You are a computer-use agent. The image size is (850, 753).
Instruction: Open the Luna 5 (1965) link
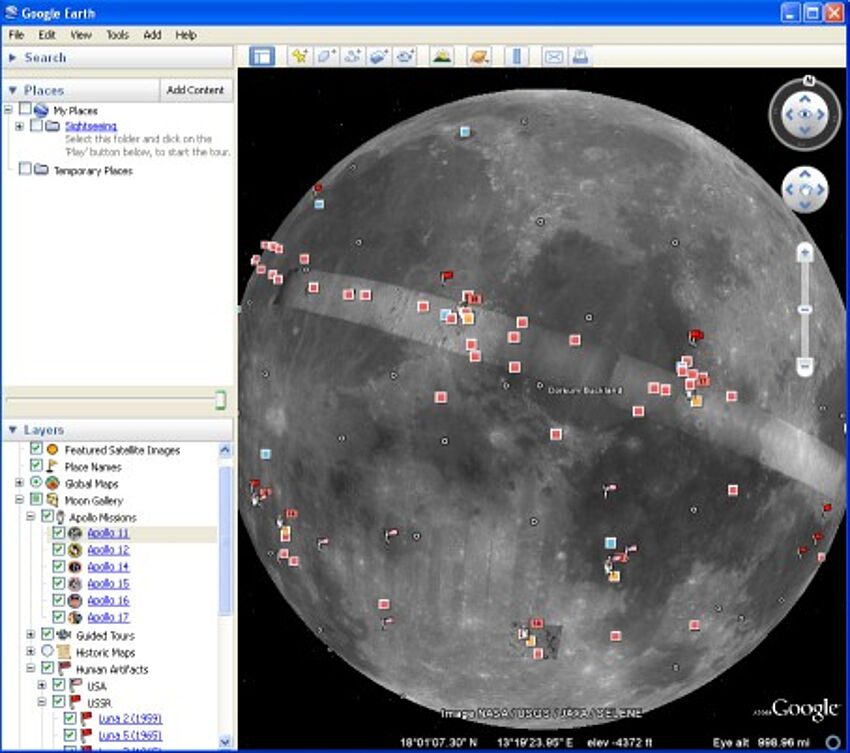point(130,735)
